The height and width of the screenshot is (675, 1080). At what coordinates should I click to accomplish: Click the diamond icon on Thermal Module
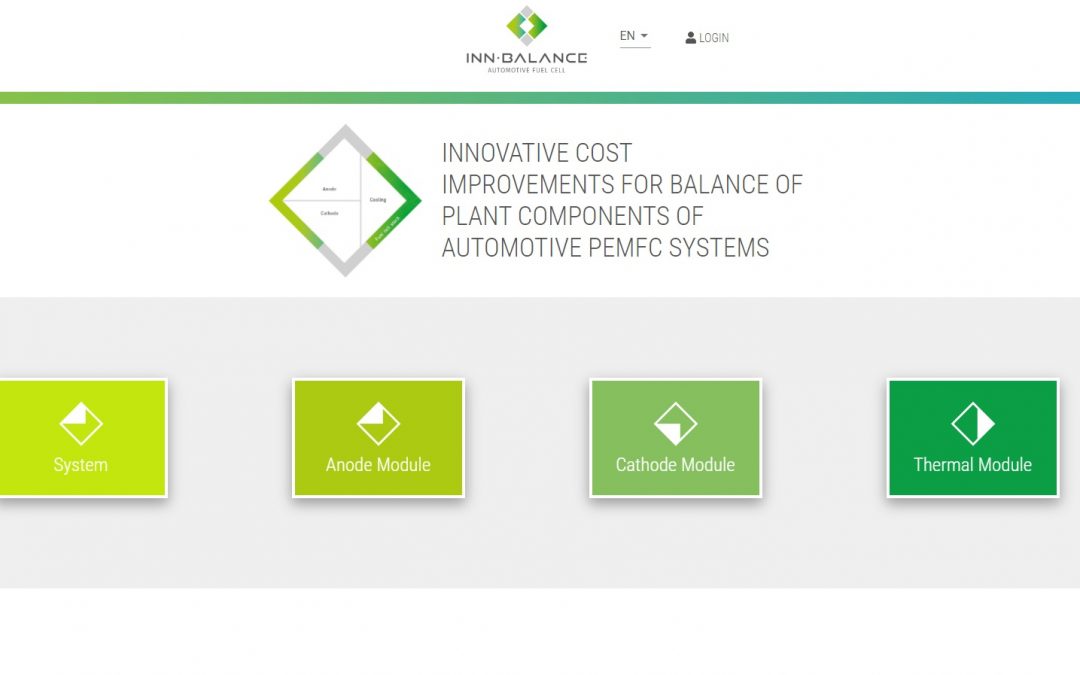tap(973, 424)
